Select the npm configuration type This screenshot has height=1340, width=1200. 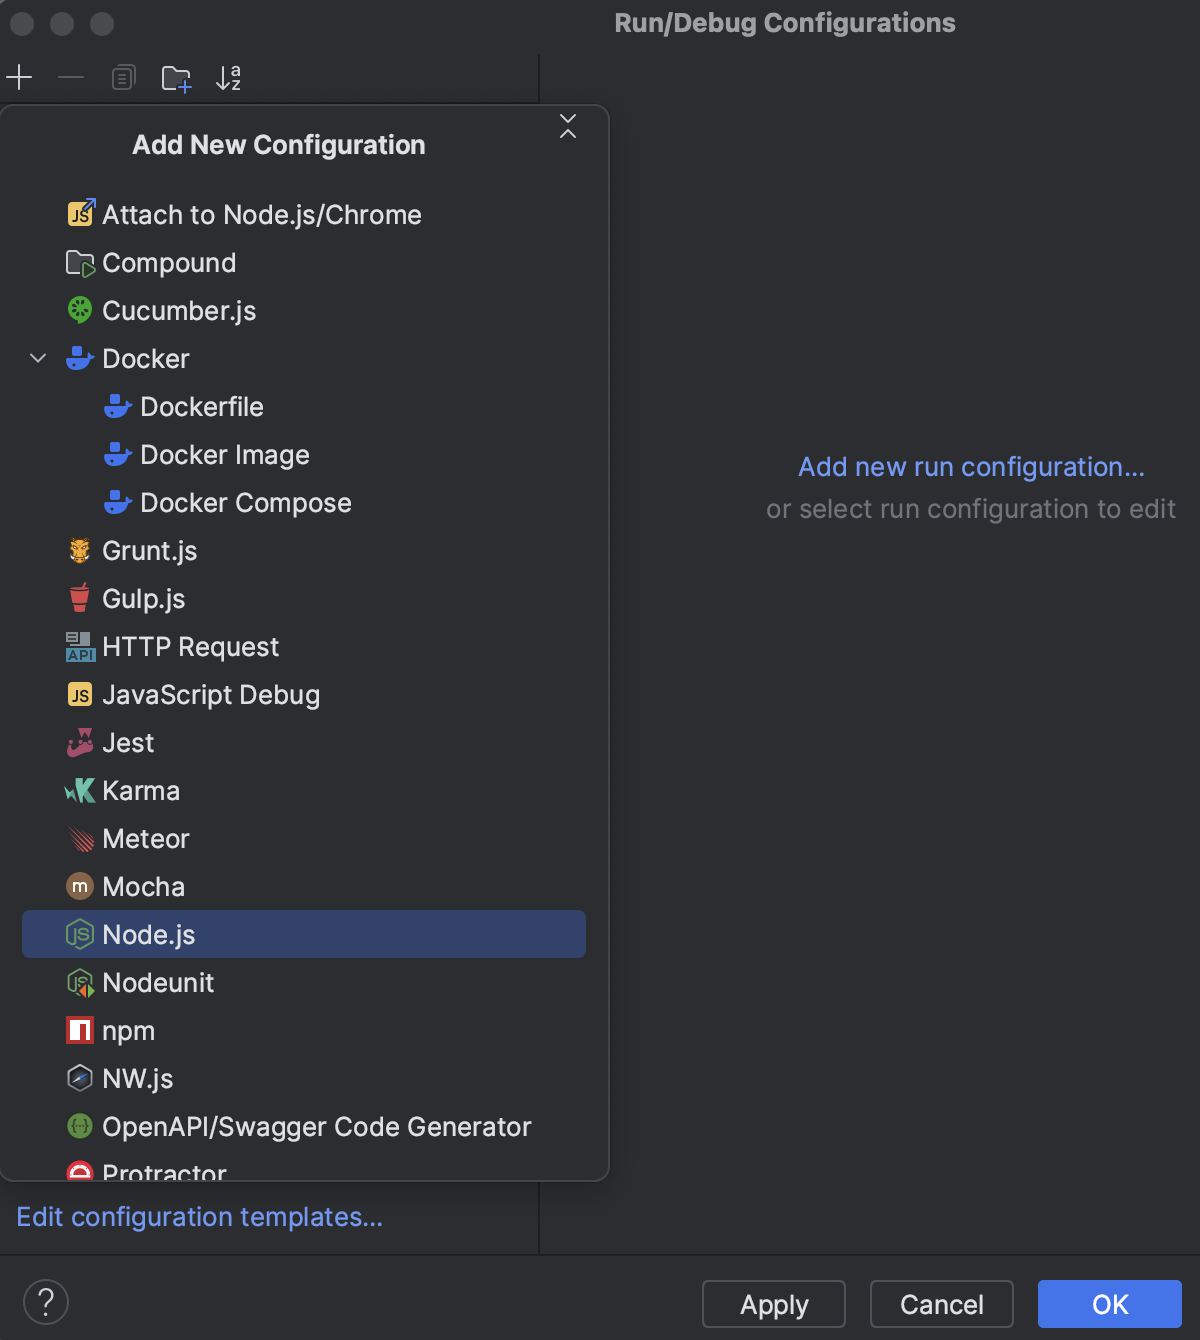128,1030
